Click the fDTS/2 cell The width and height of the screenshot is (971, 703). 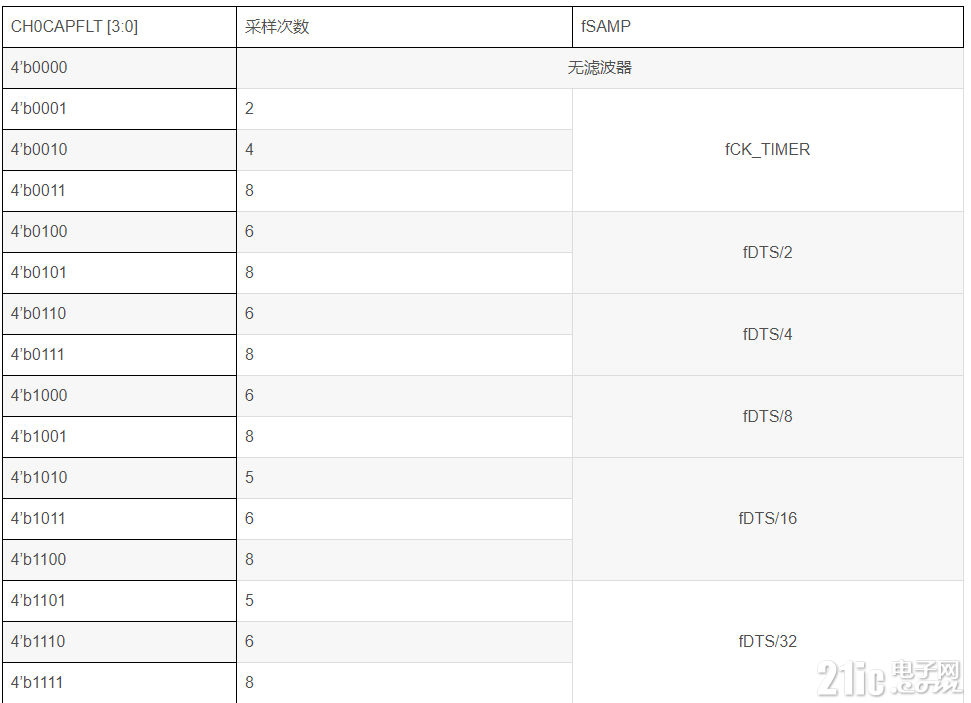pos(768,253)
